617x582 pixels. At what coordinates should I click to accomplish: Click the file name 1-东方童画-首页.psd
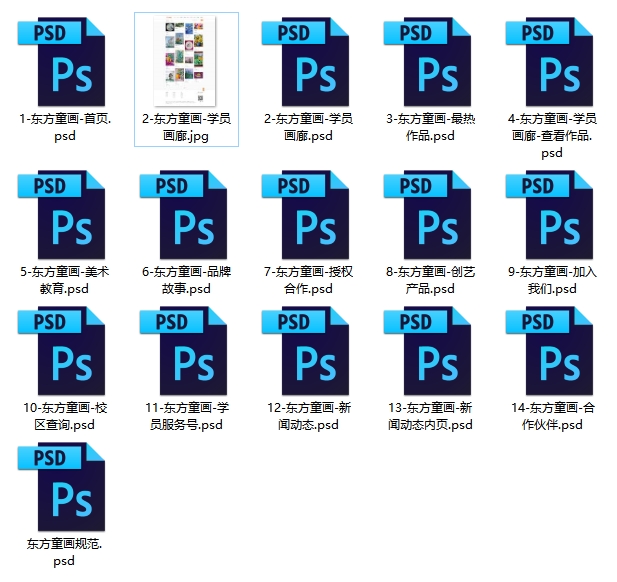click(65, 127)
